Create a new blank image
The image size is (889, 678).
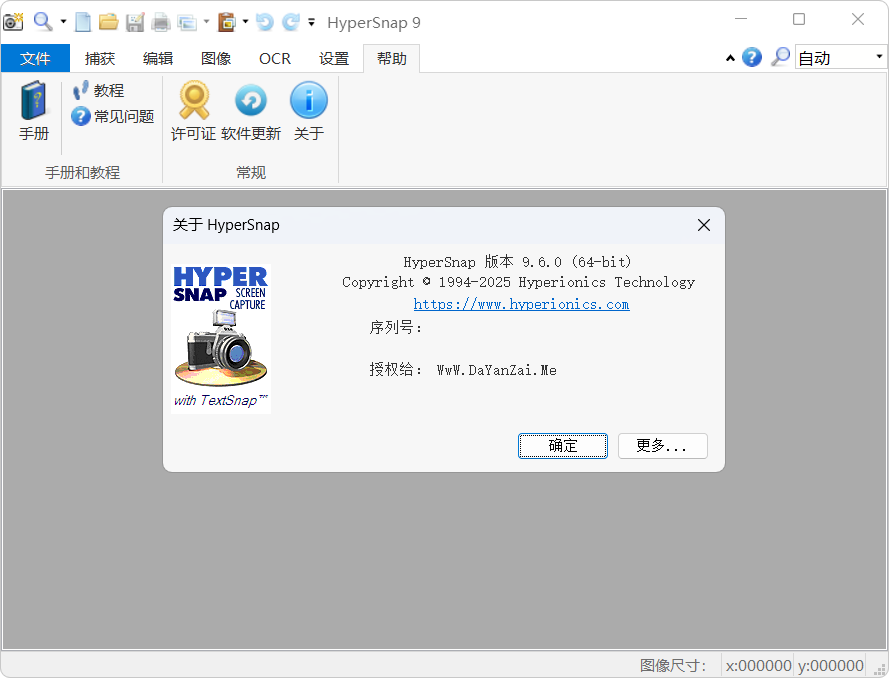[x=83, y=22]
